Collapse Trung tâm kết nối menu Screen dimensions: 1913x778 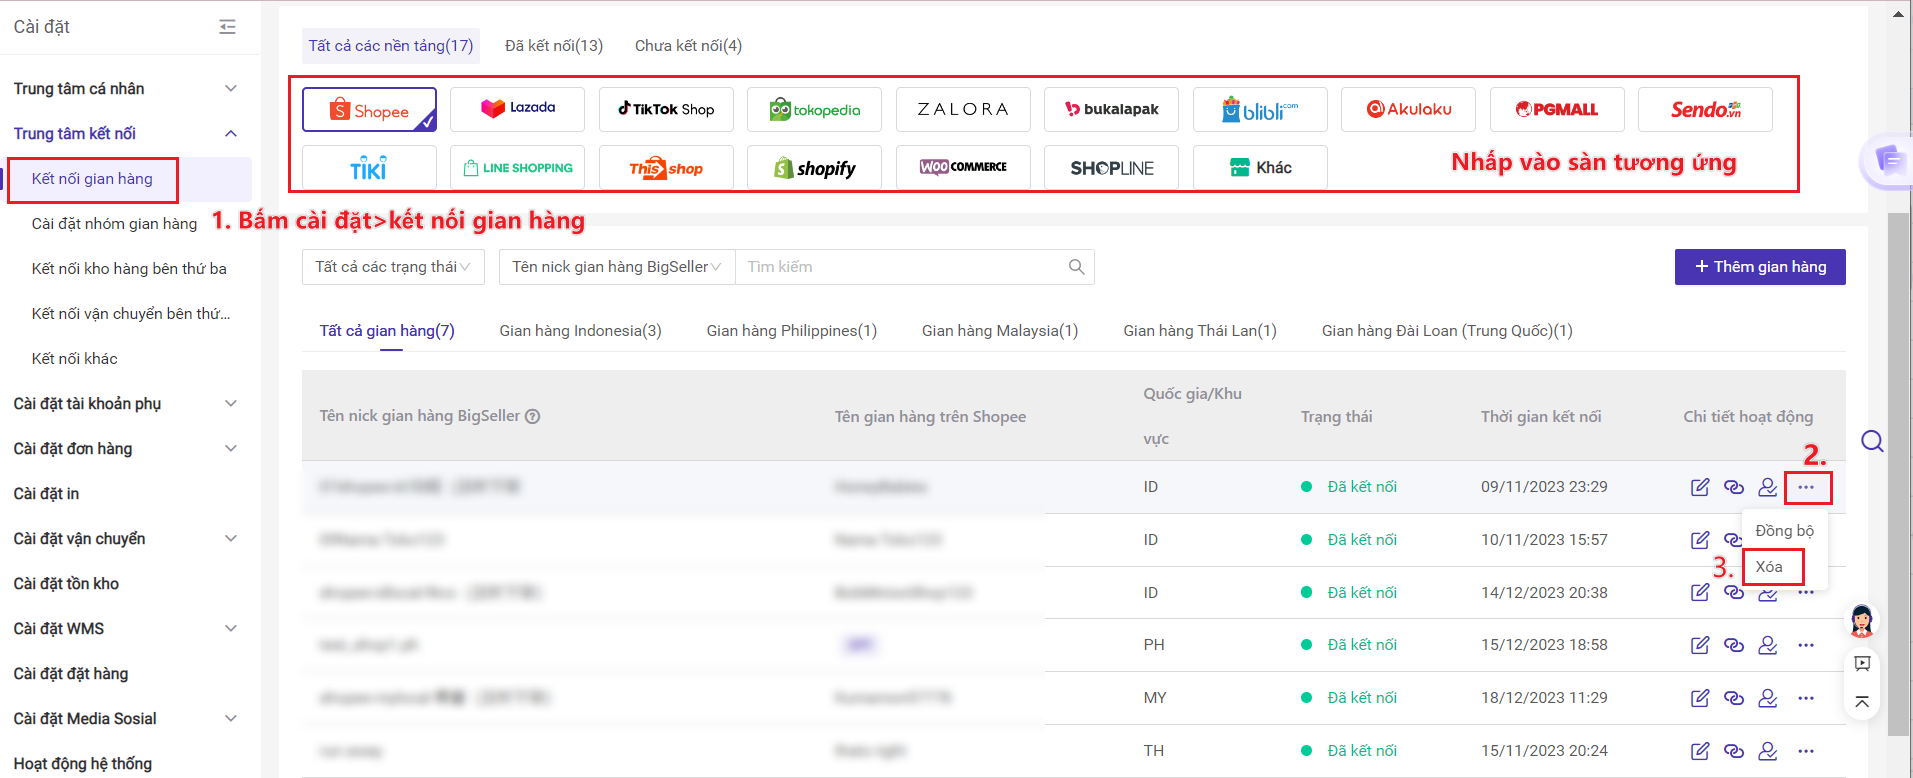click(x=231, y=133)
